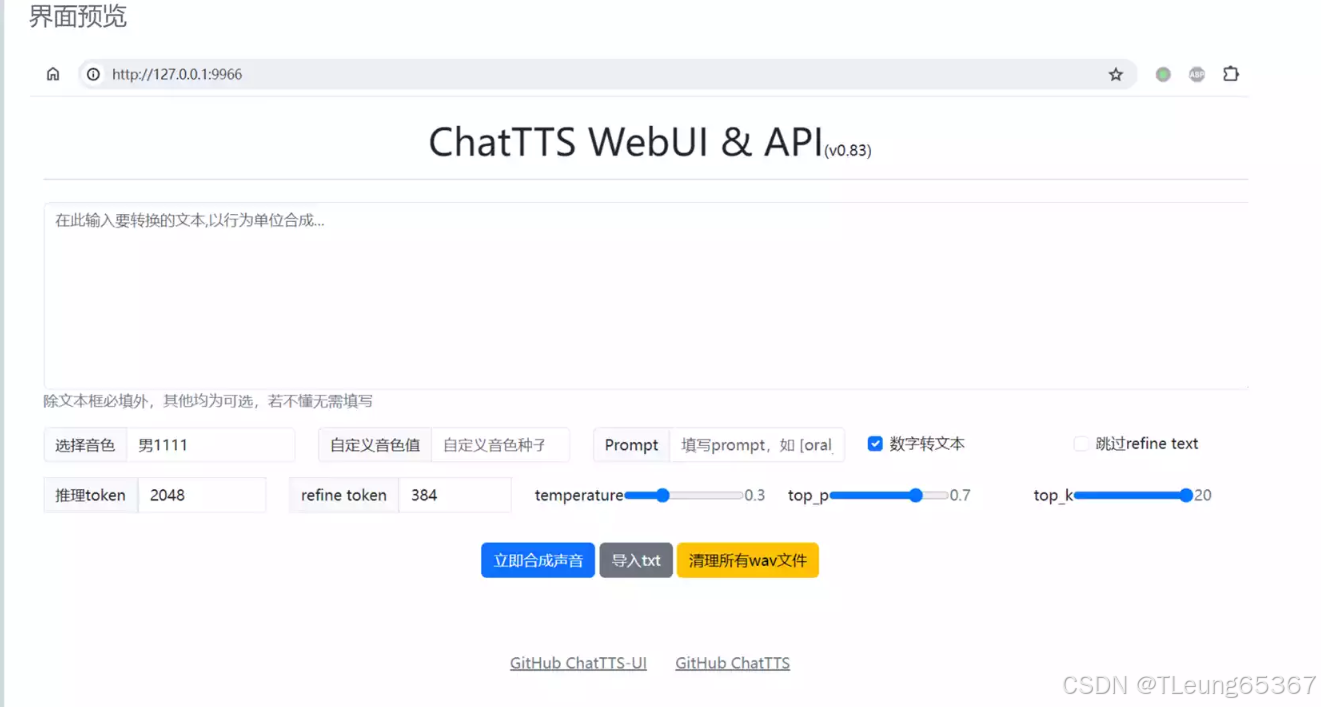Image resolution: width=1321 pixels, height=707 pixels.
Task: Open the ABP adblock extension icon
Action: click(x=1197, y=74)
